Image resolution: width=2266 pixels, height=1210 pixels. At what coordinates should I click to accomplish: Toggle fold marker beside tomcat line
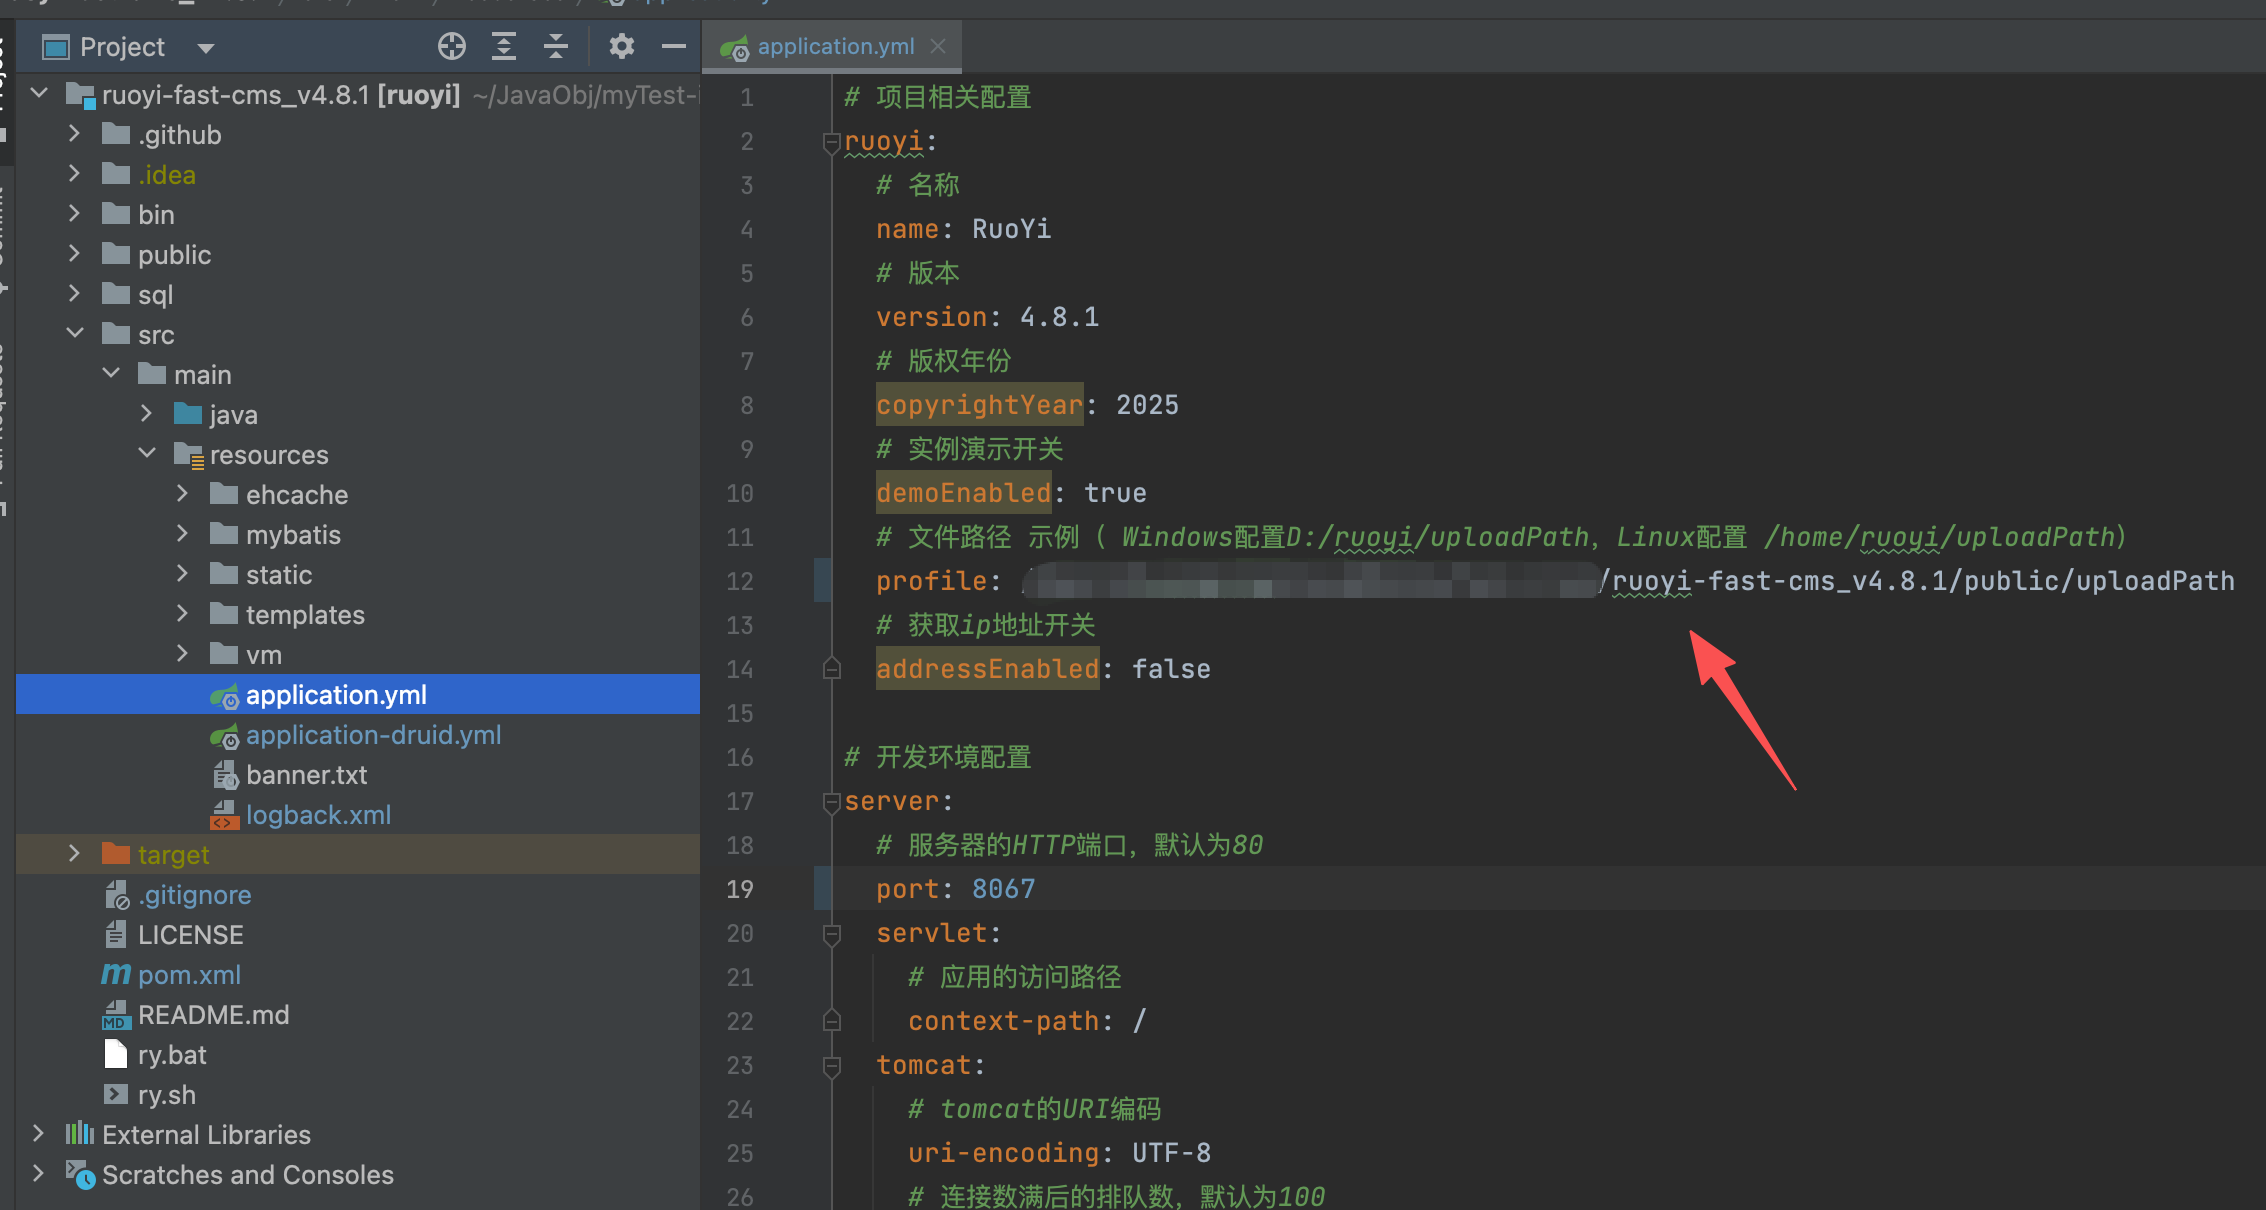pos(831,1066)
